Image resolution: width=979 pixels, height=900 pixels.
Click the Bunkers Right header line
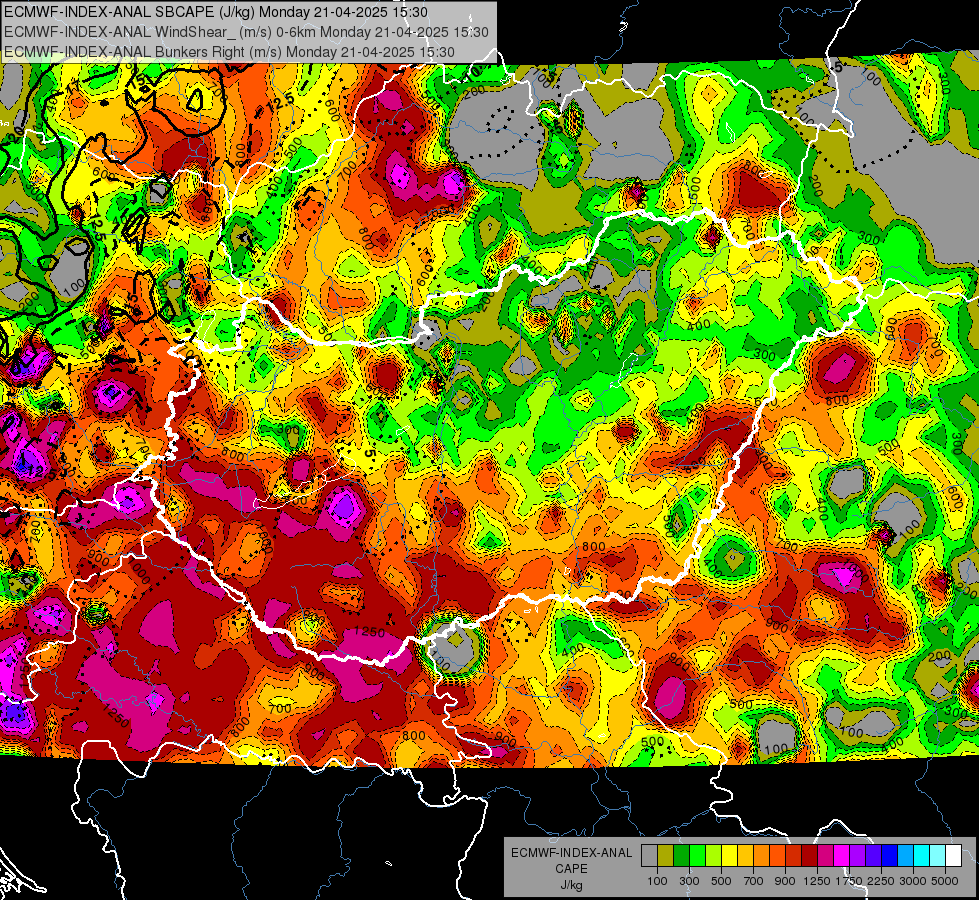tap(229, 52)
